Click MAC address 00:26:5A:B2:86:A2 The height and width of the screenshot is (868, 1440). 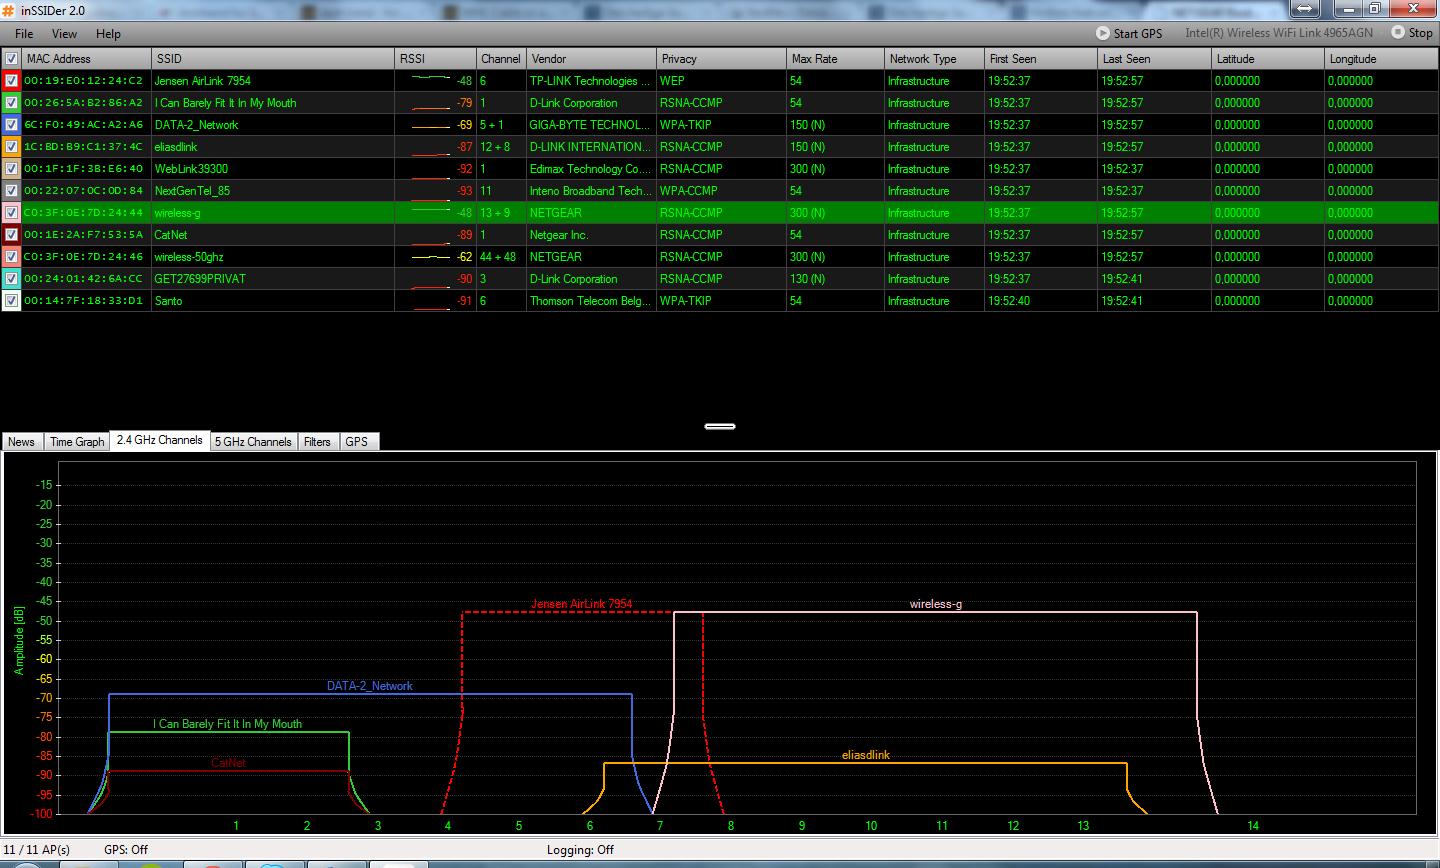coord(84,103)
